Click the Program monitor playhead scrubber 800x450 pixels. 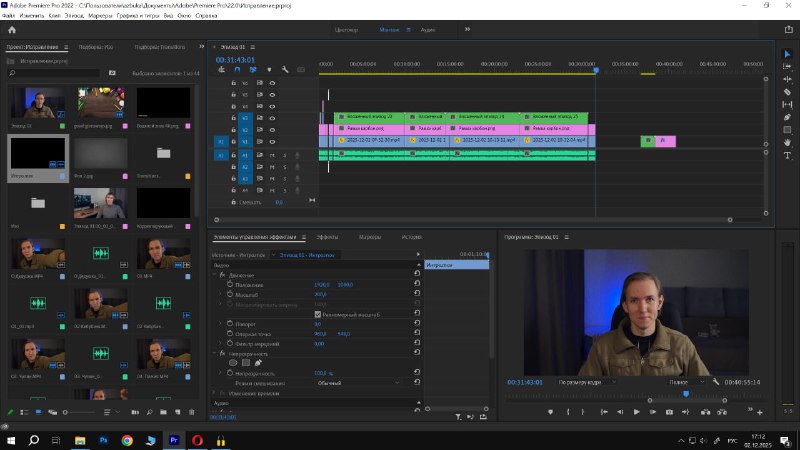point(685,394)
